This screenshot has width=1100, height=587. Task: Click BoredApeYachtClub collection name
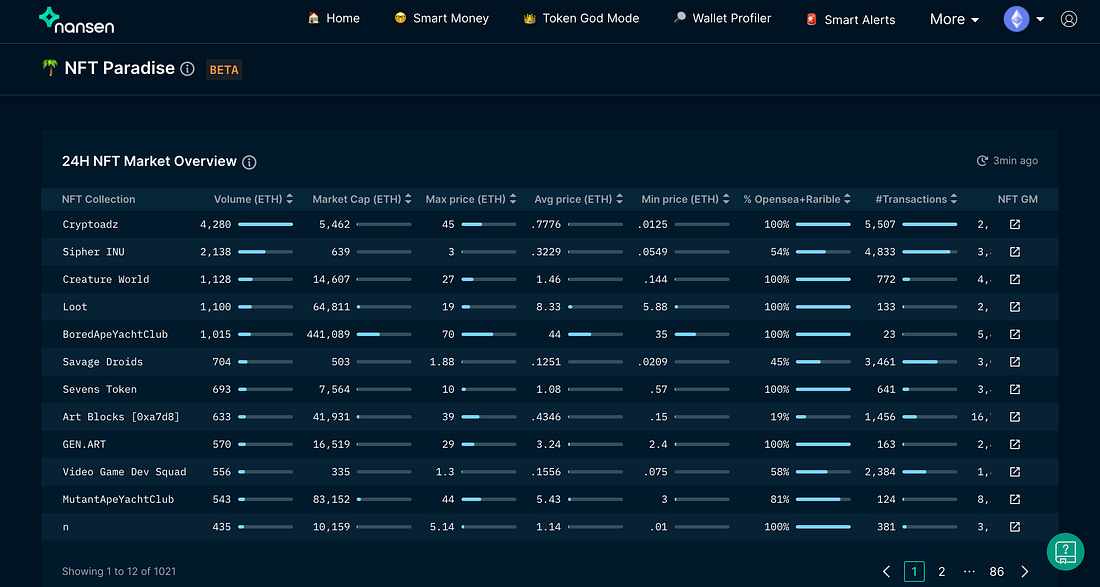coord(115,335)
